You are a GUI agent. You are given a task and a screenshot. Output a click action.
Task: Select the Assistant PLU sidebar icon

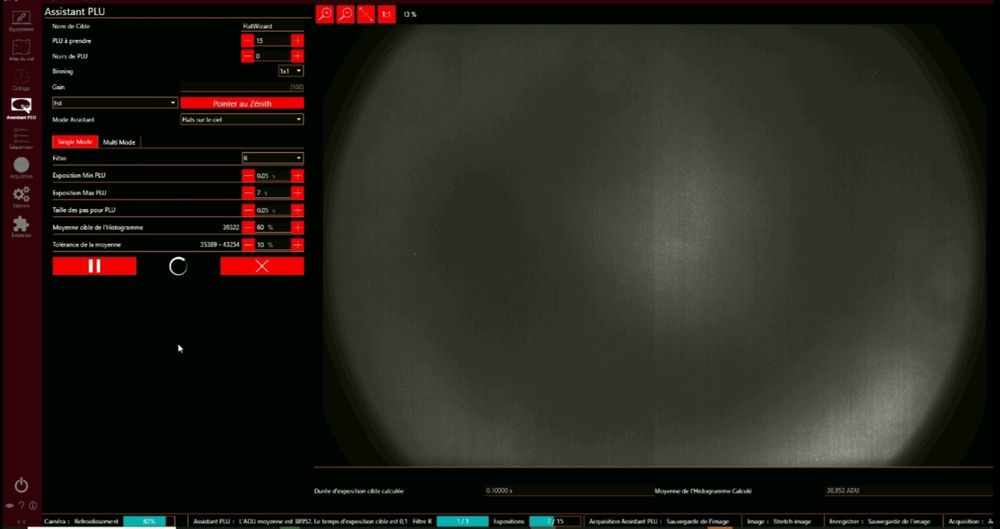coord(21,108)
